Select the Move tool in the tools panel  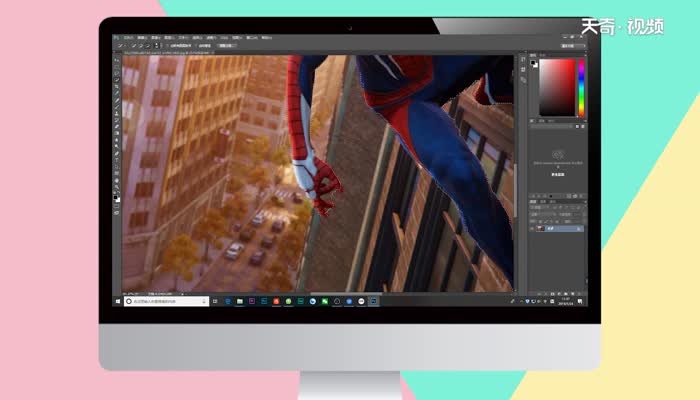coord(117,59)
